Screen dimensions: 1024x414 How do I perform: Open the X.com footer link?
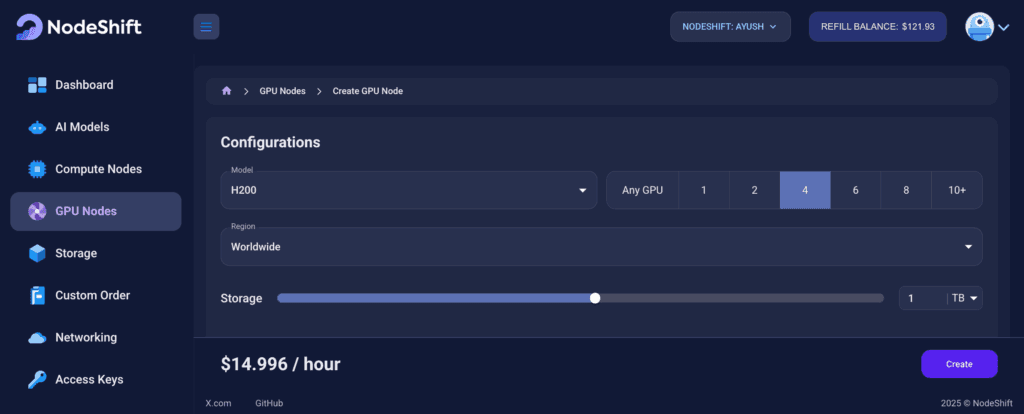[218, 404]
